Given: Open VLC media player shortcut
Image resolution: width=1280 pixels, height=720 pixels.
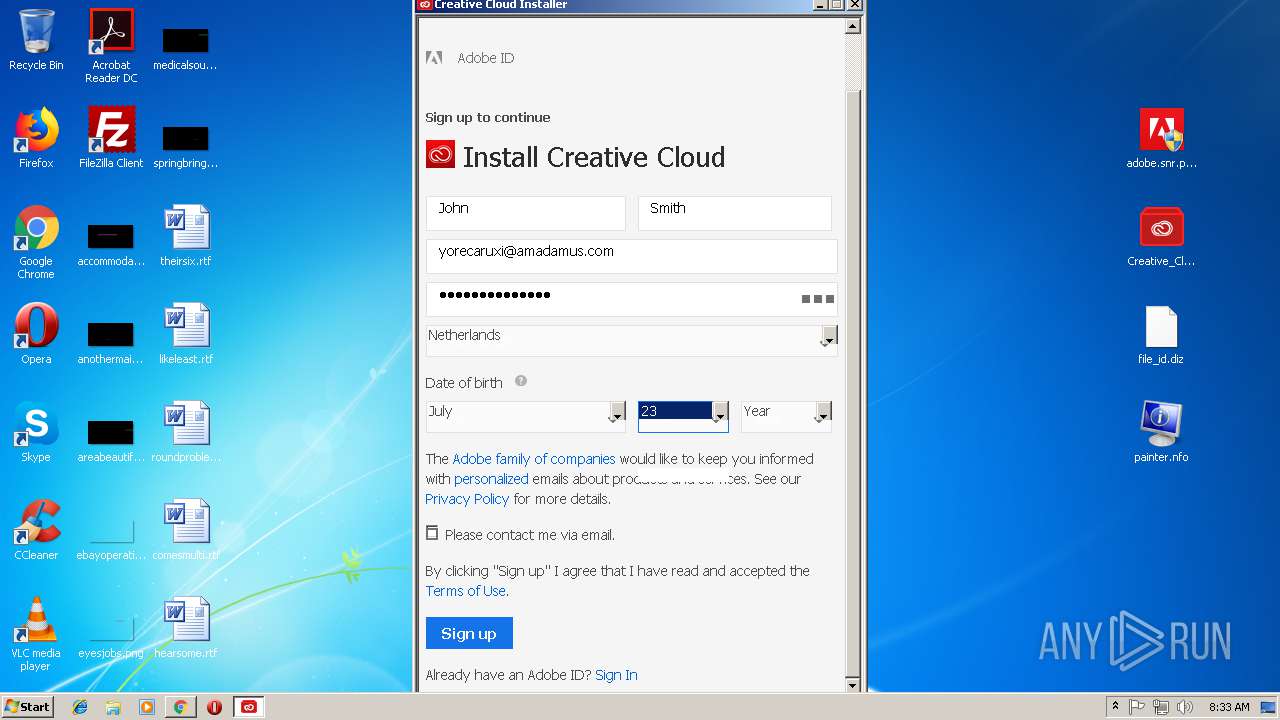Looking at the screenshot, I should pyautogui.click(x=36, y=634).
